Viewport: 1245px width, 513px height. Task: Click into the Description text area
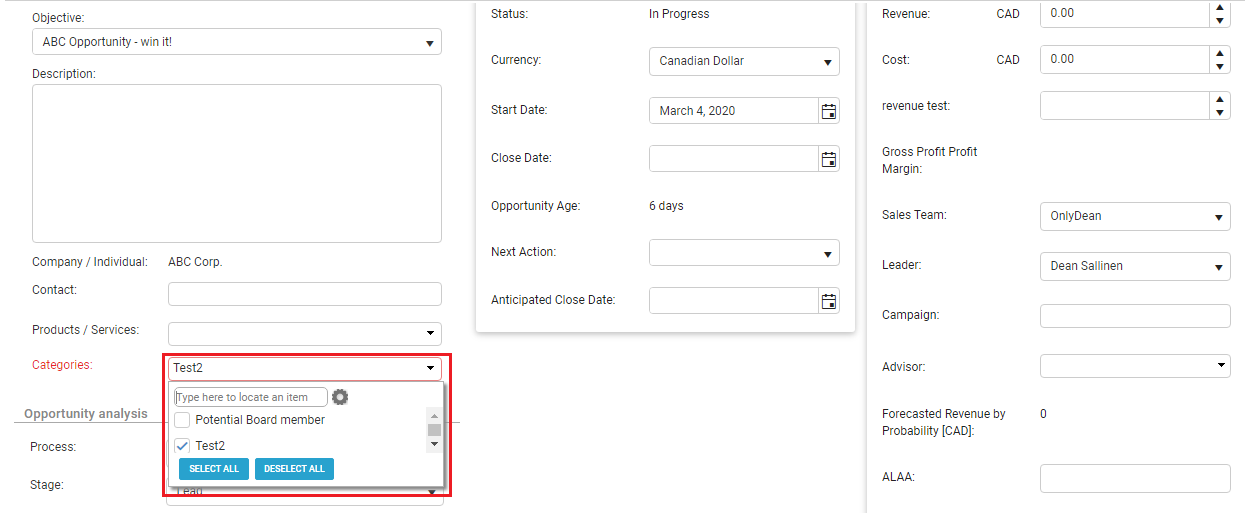pos(237,163)
